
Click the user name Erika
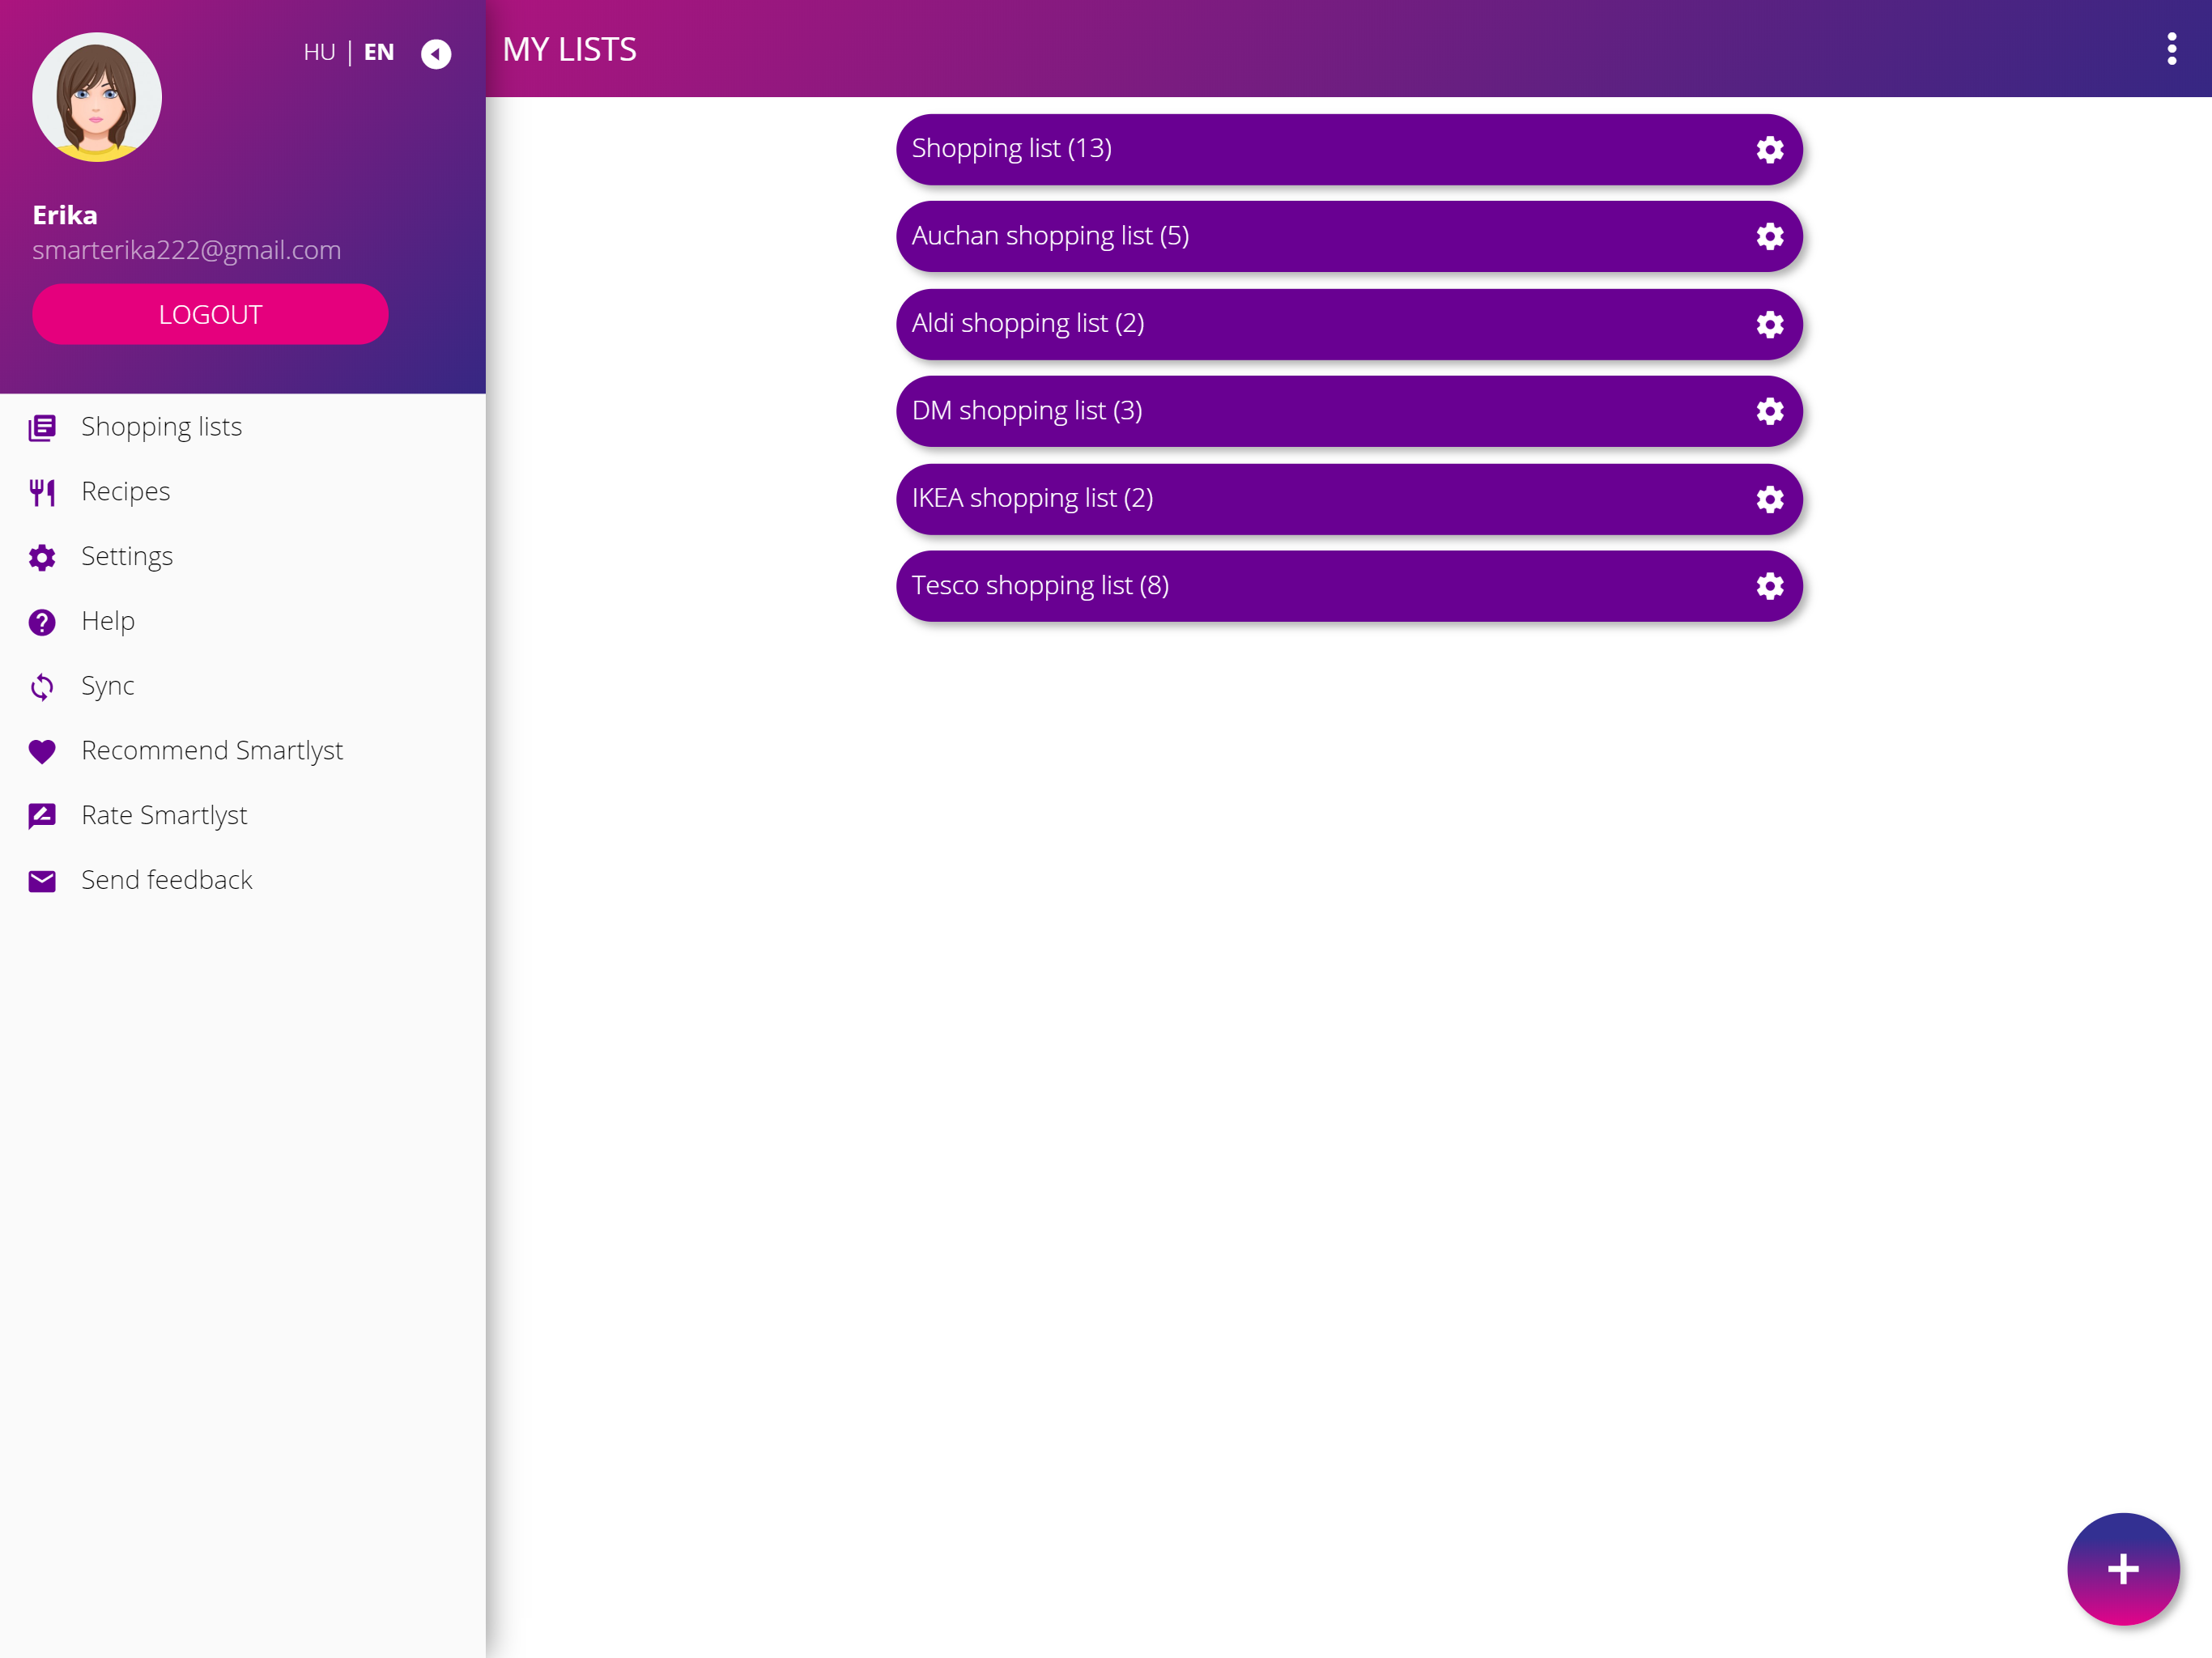pyautogui.click(x=65, y=215)
